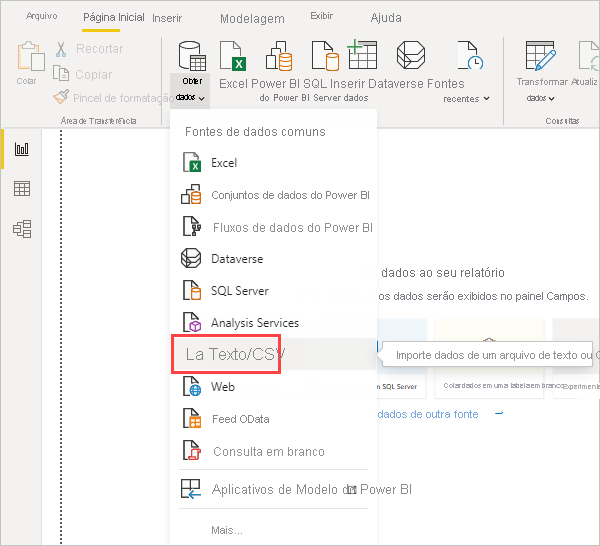Click the Consulta em branco icon

point(192,451)
